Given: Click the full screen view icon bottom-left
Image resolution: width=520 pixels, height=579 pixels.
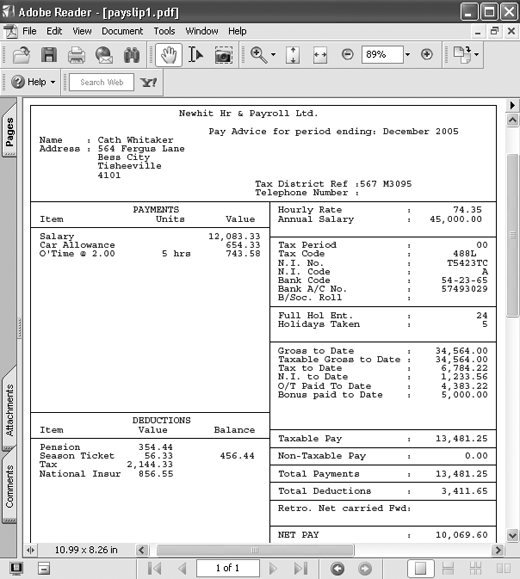Looking at the screenshot, I should tap(16, 568).
